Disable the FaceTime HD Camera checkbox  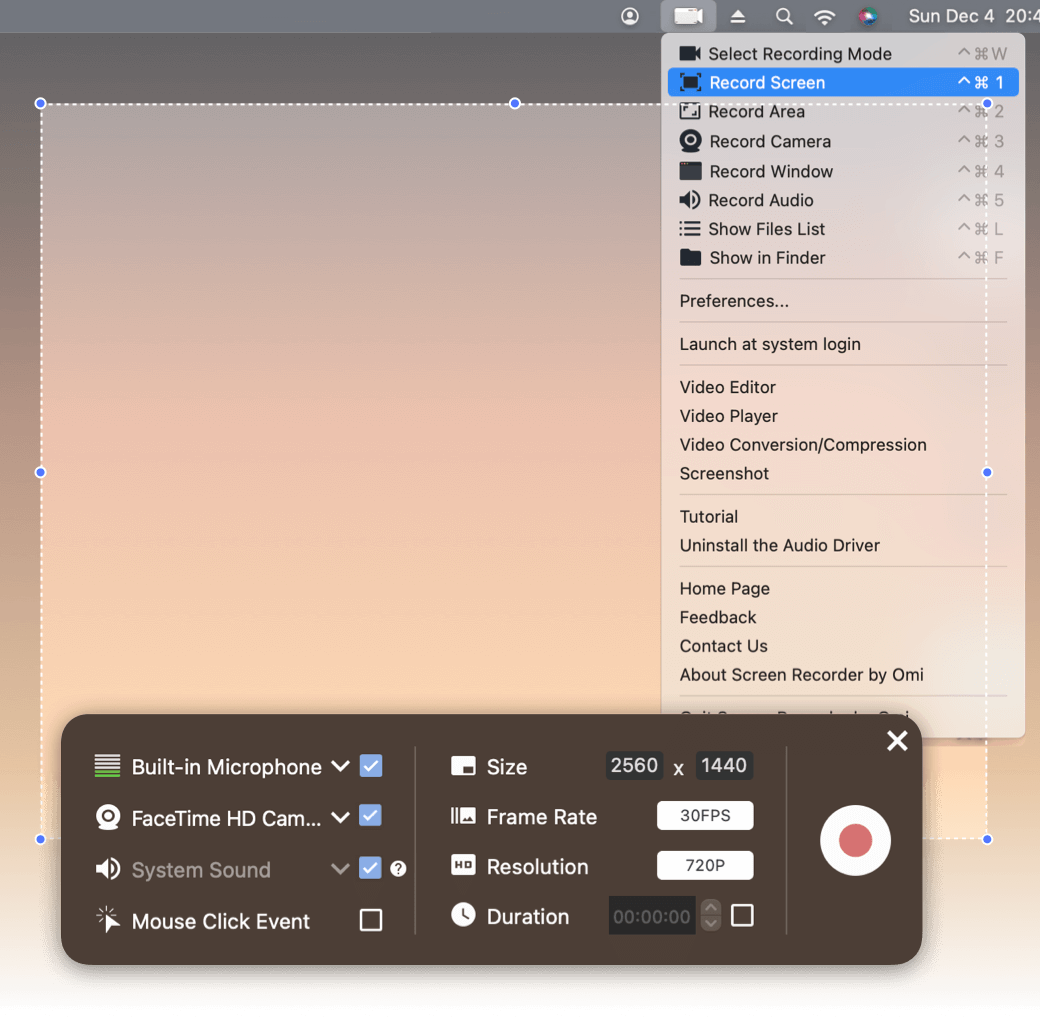click(x=371, y=816)
